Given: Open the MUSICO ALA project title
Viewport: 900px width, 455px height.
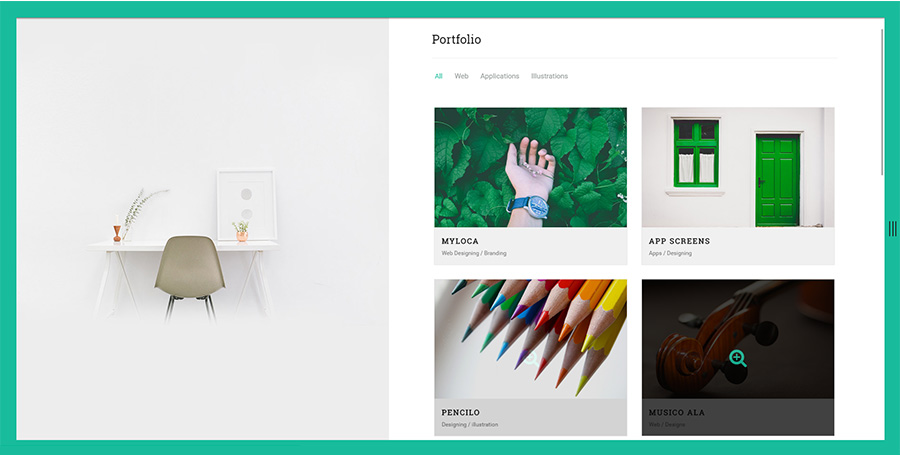Looking at the screenshot, I should click(677, 413).
